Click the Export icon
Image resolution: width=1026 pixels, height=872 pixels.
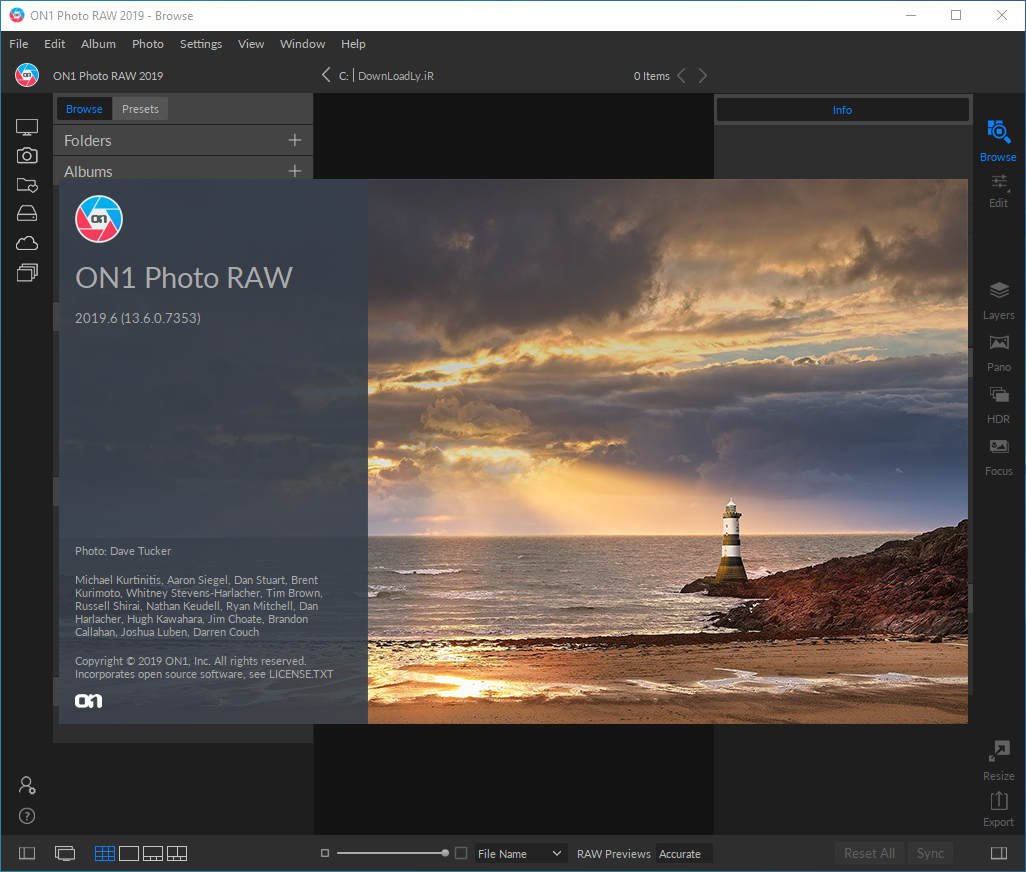pos(997,806)
